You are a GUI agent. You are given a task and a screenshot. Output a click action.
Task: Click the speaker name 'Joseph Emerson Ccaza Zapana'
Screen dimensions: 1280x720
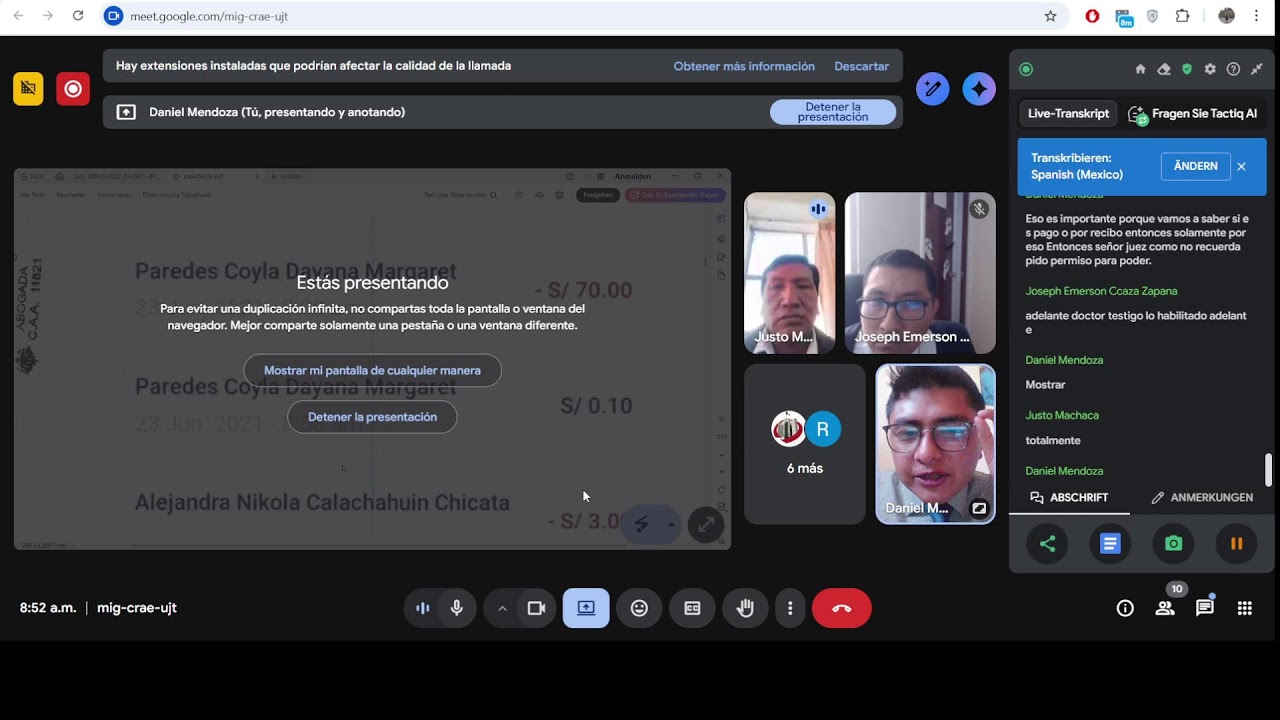(x=1101, y=291)
